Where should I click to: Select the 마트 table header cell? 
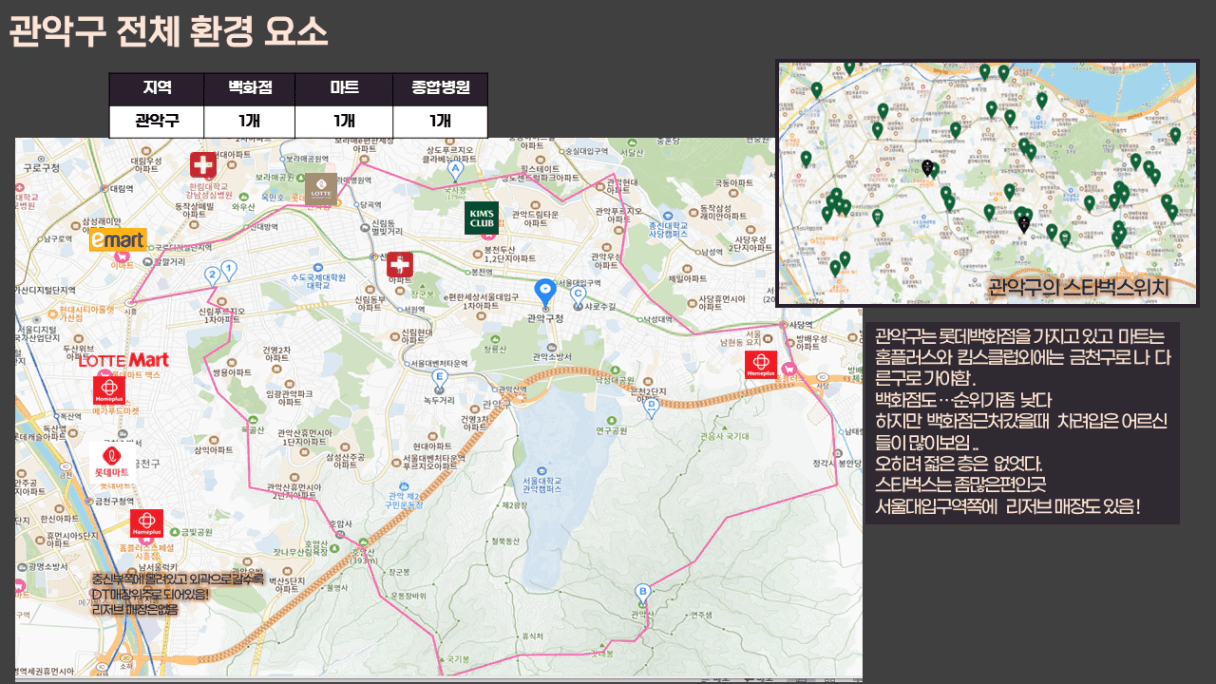coord(344,89)
